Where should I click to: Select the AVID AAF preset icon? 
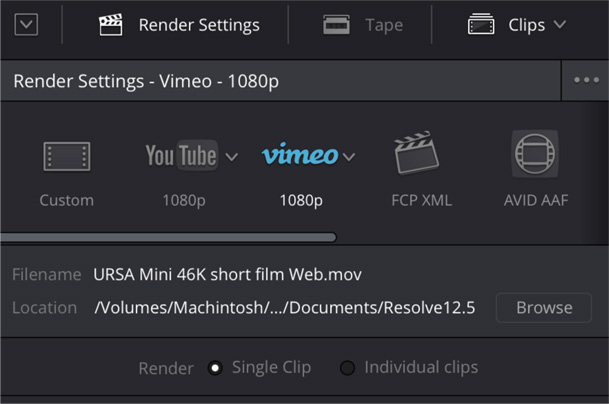(x=535, y=155)
